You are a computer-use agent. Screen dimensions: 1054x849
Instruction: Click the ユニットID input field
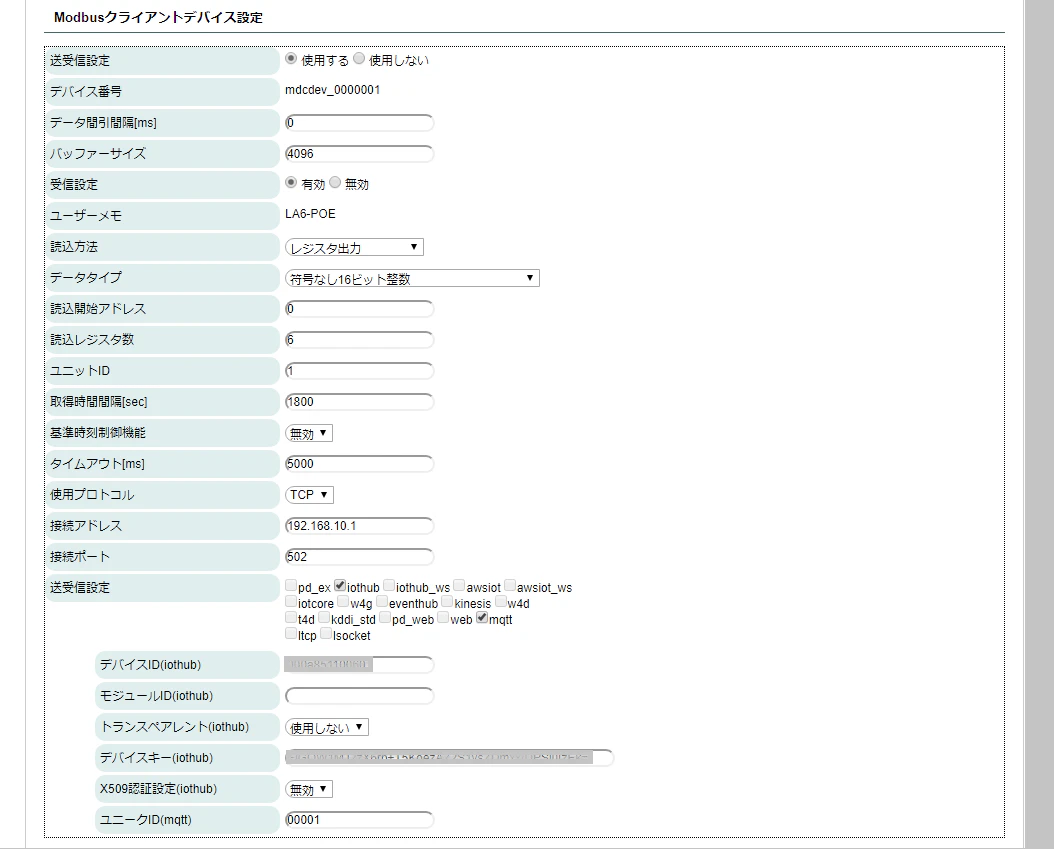pos(360,370)
